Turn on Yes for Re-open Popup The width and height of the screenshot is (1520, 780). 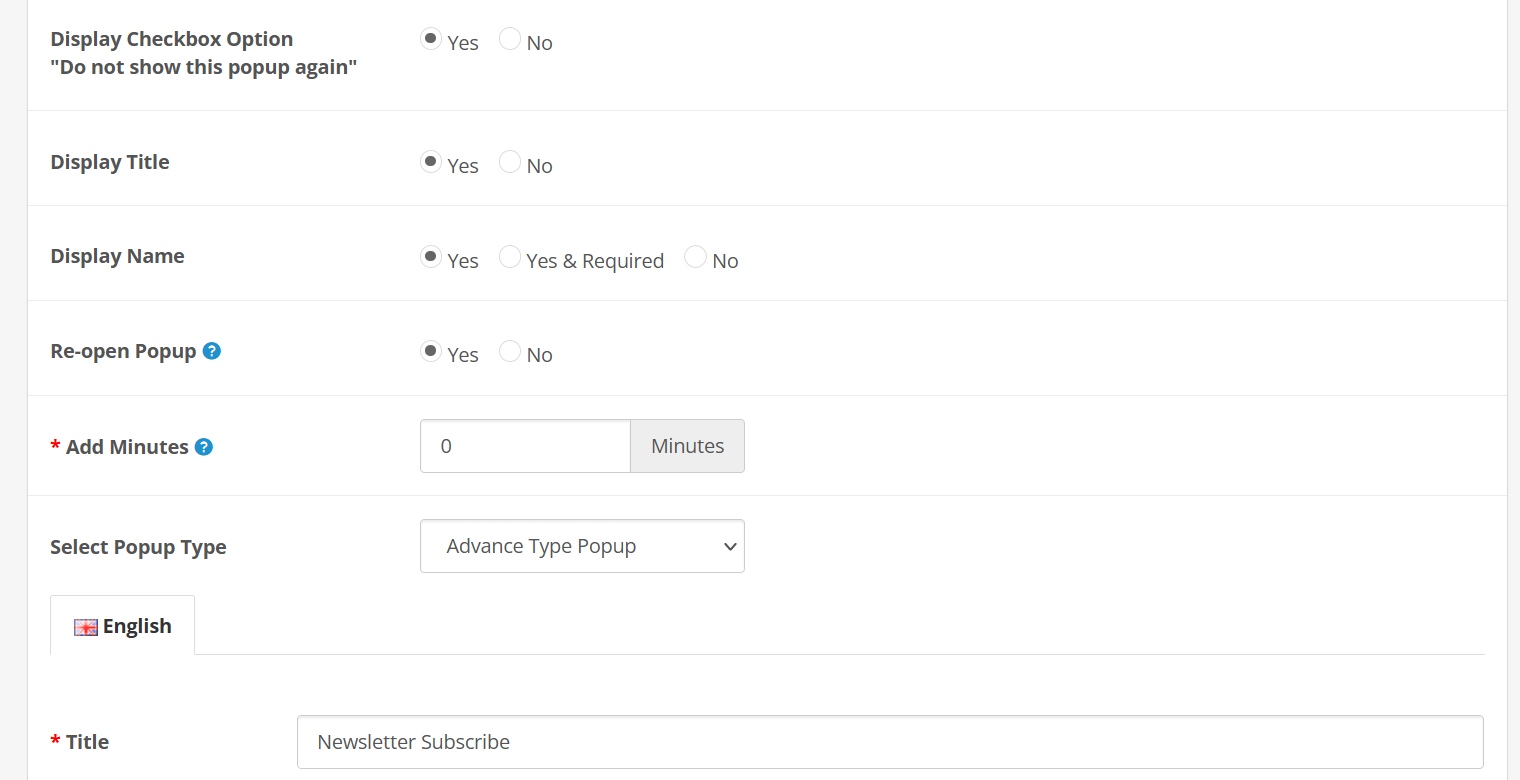point(431,351)
